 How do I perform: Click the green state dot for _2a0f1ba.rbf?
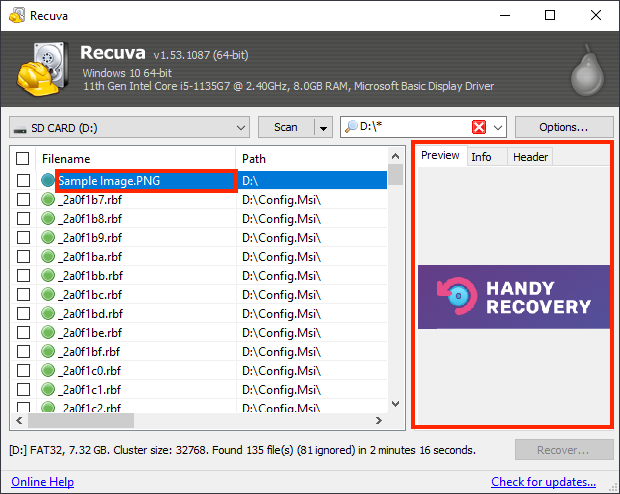tap(48, 256)
